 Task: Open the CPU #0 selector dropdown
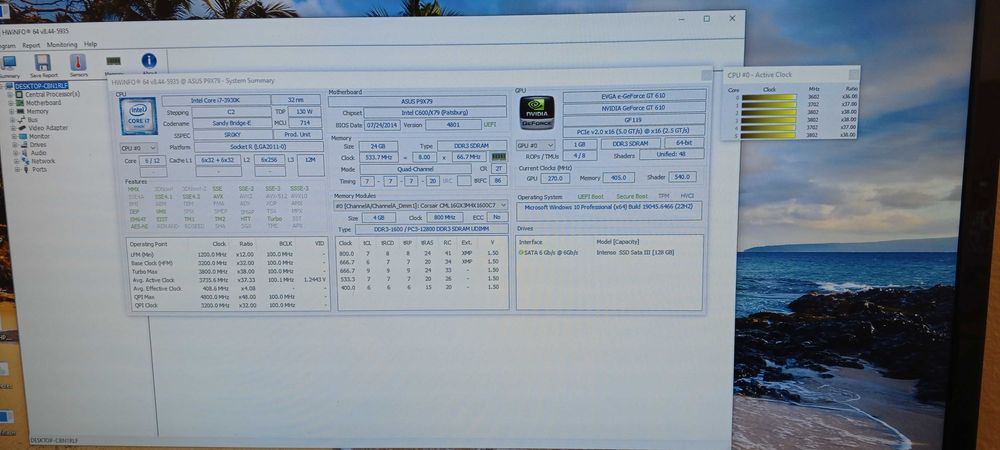[x=138, y=148]
